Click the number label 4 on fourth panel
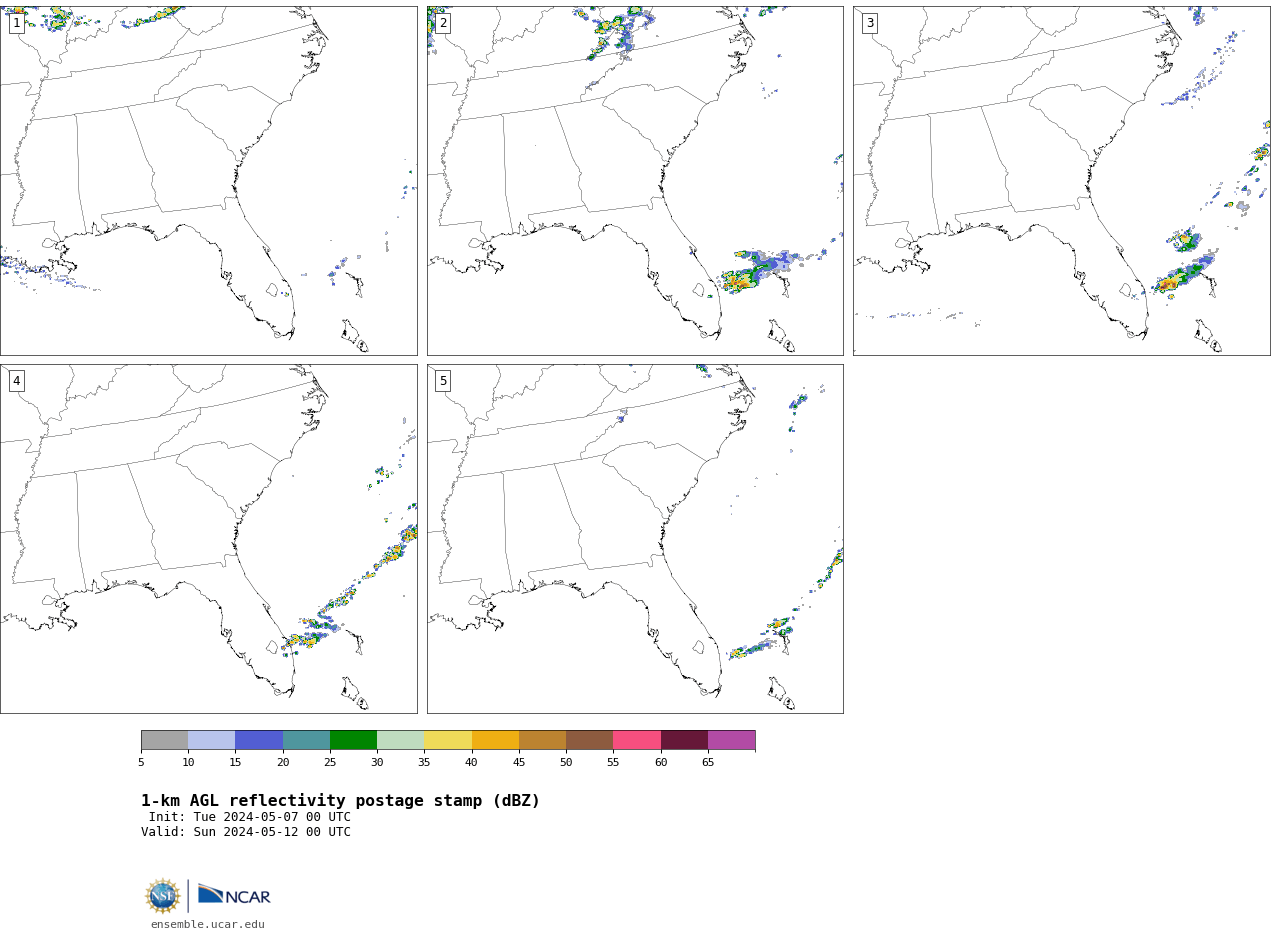 pos(16,381)
